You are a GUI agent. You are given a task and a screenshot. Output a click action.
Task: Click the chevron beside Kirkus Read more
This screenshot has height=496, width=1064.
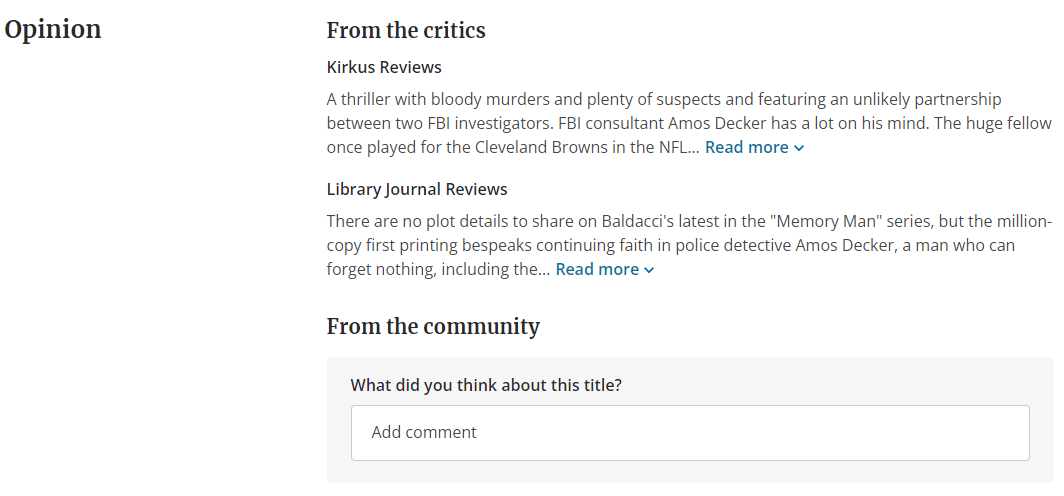pos(799,149)
